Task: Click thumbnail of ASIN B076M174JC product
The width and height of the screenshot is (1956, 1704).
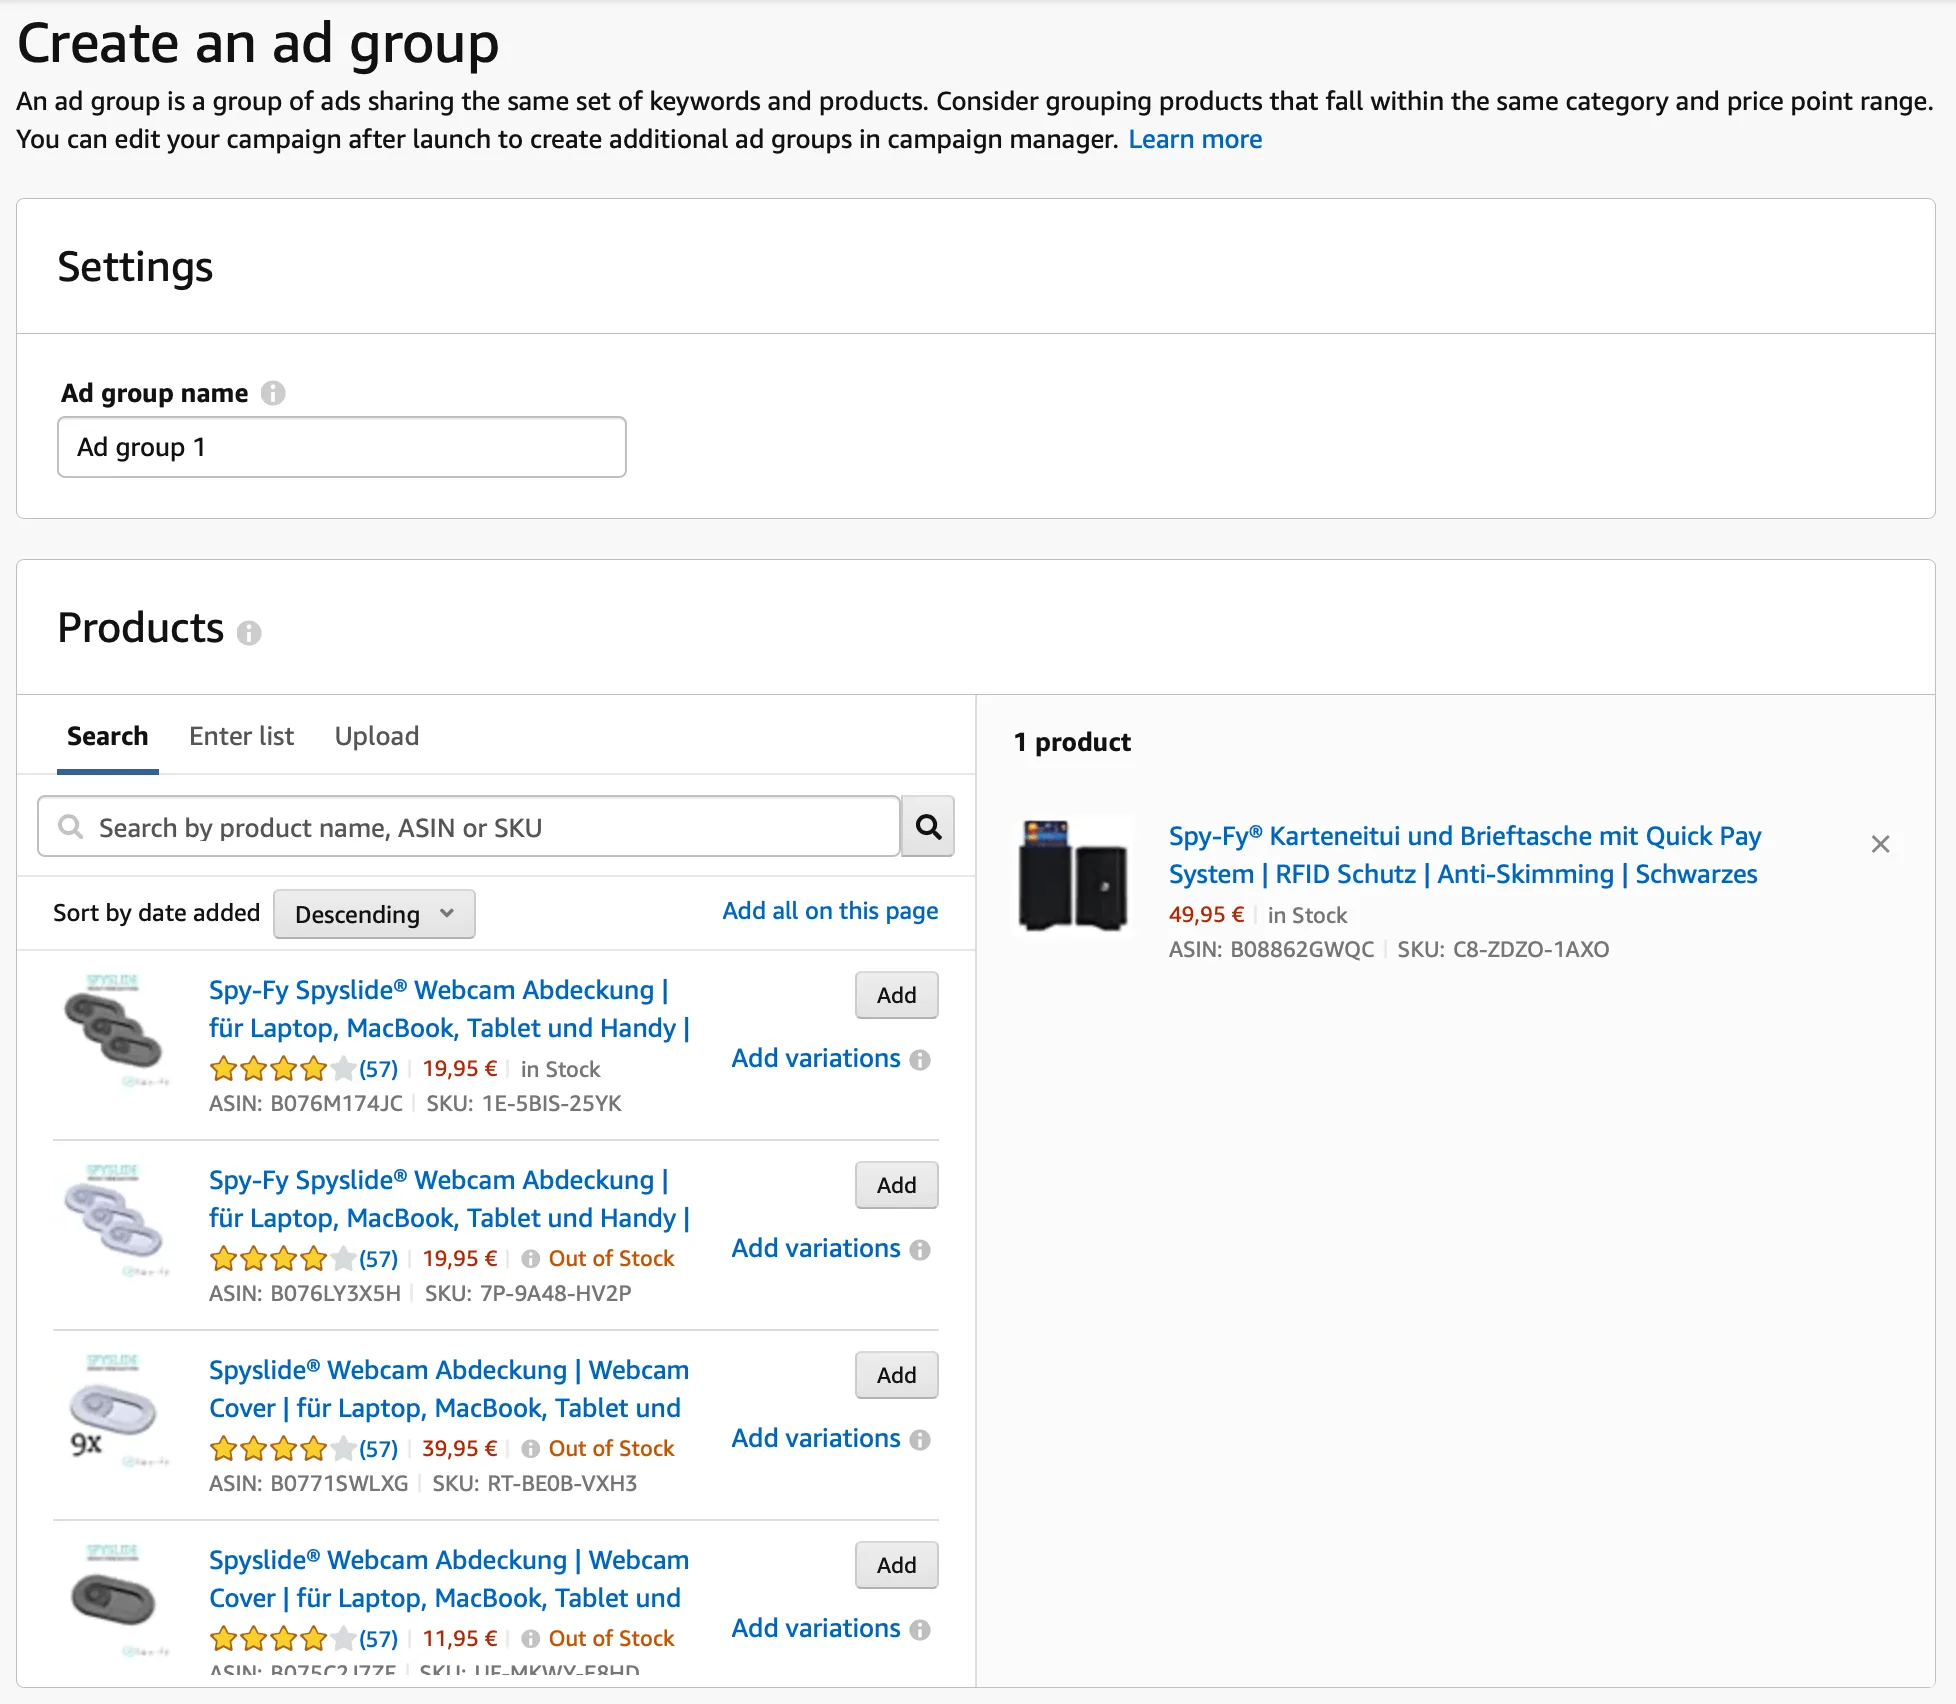Action: [114, 1030]
